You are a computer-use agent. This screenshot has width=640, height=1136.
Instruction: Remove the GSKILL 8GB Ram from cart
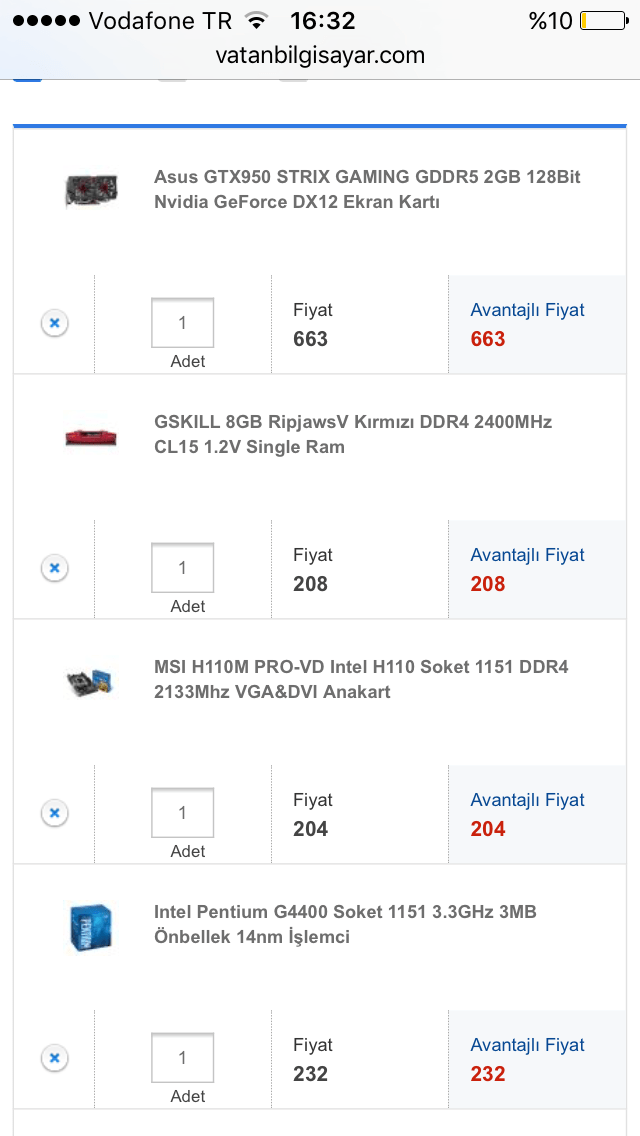pyautogui.click(x=55, y=568)
